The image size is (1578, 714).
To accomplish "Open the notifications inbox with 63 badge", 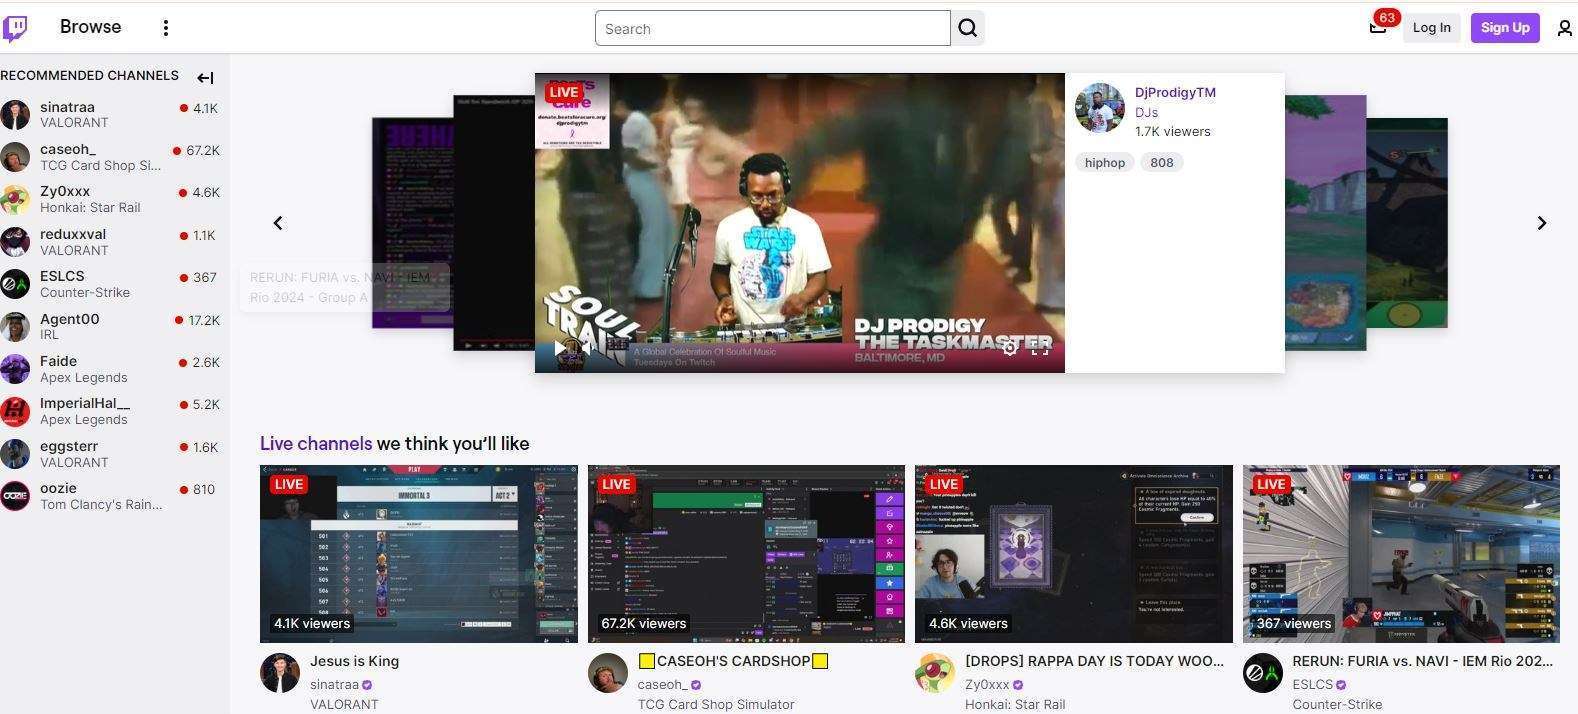I will tap(1378, 27).
